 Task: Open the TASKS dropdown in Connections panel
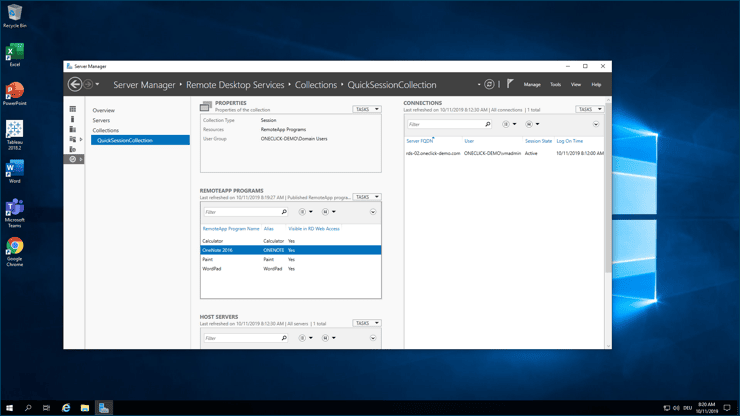click(x=589, y=109)
